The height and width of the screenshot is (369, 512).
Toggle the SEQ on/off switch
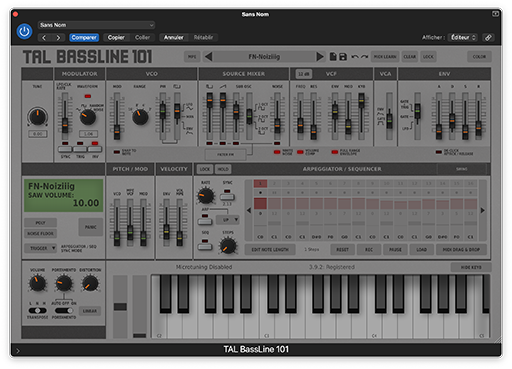tap(205, 247)
